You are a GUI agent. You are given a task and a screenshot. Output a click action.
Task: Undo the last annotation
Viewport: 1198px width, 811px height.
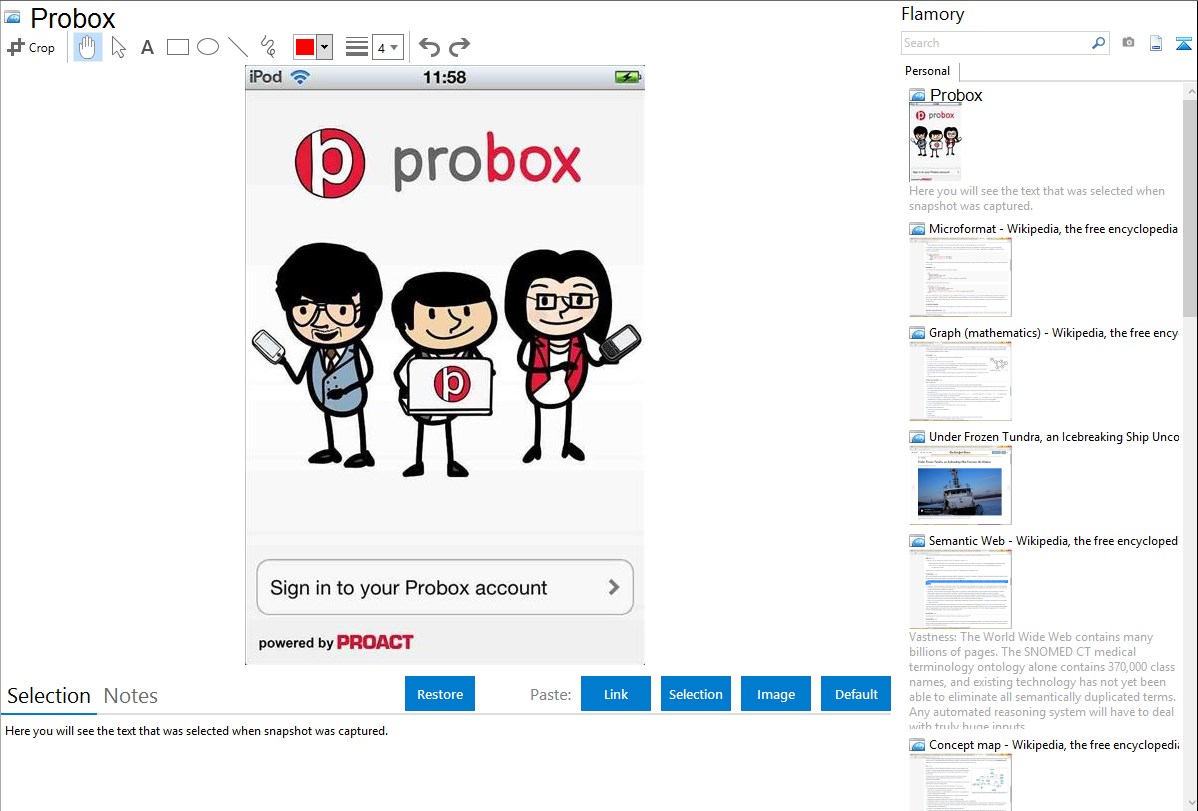pyautogui.click(x=429, y=47)
